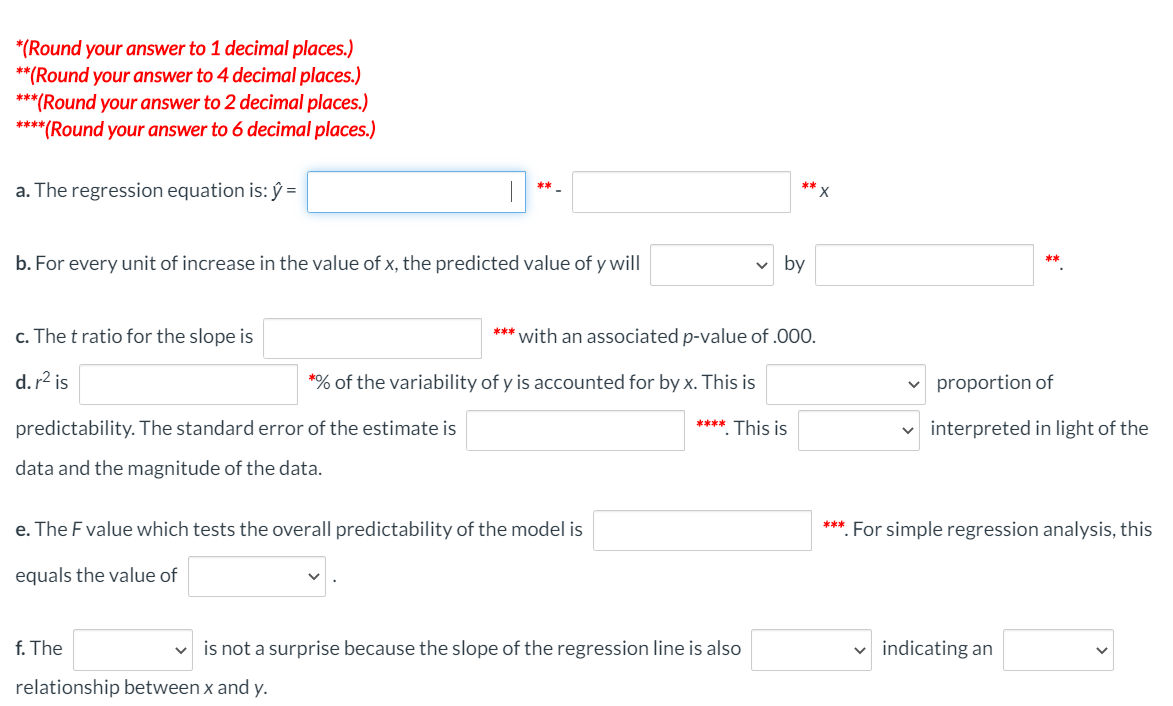Click the slope coefficient input box before x
Screen dimensions: 1173x706
click(681, 191)
